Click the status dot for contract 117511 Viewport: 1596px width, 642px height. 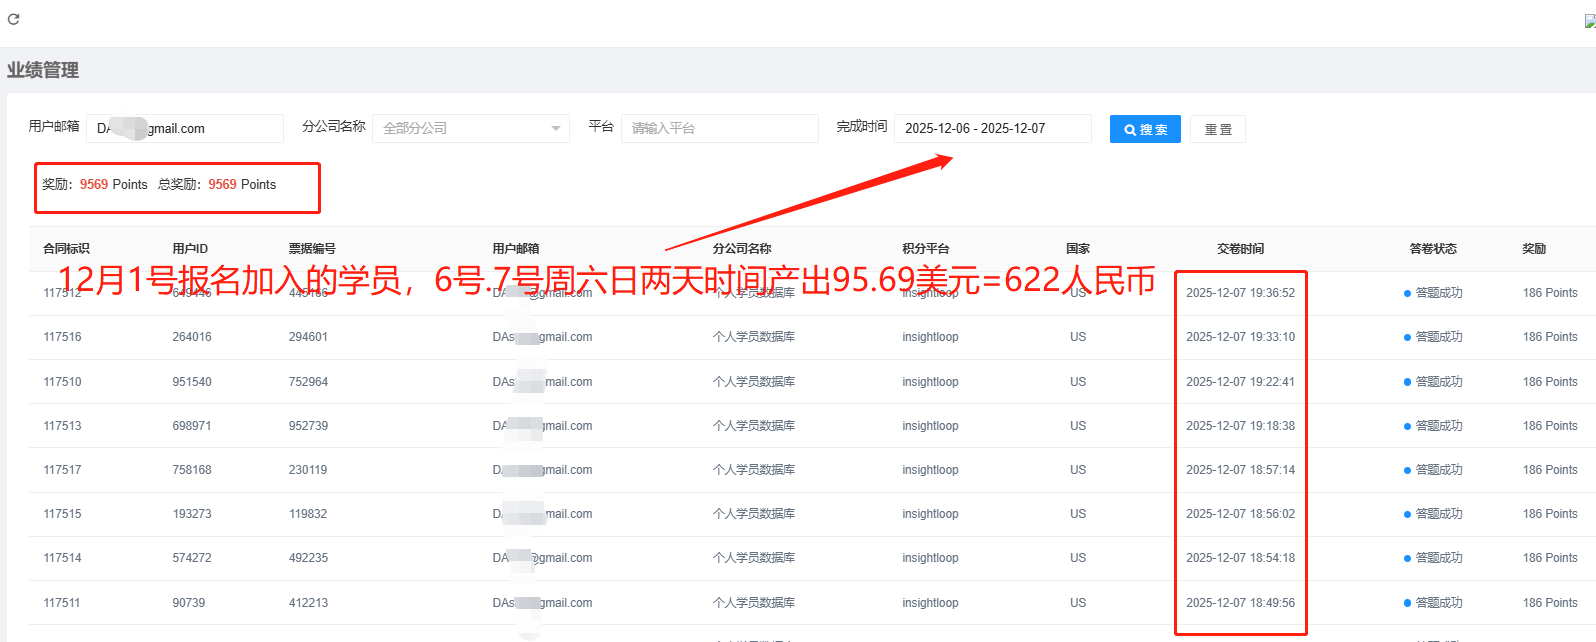[1407, 603]
